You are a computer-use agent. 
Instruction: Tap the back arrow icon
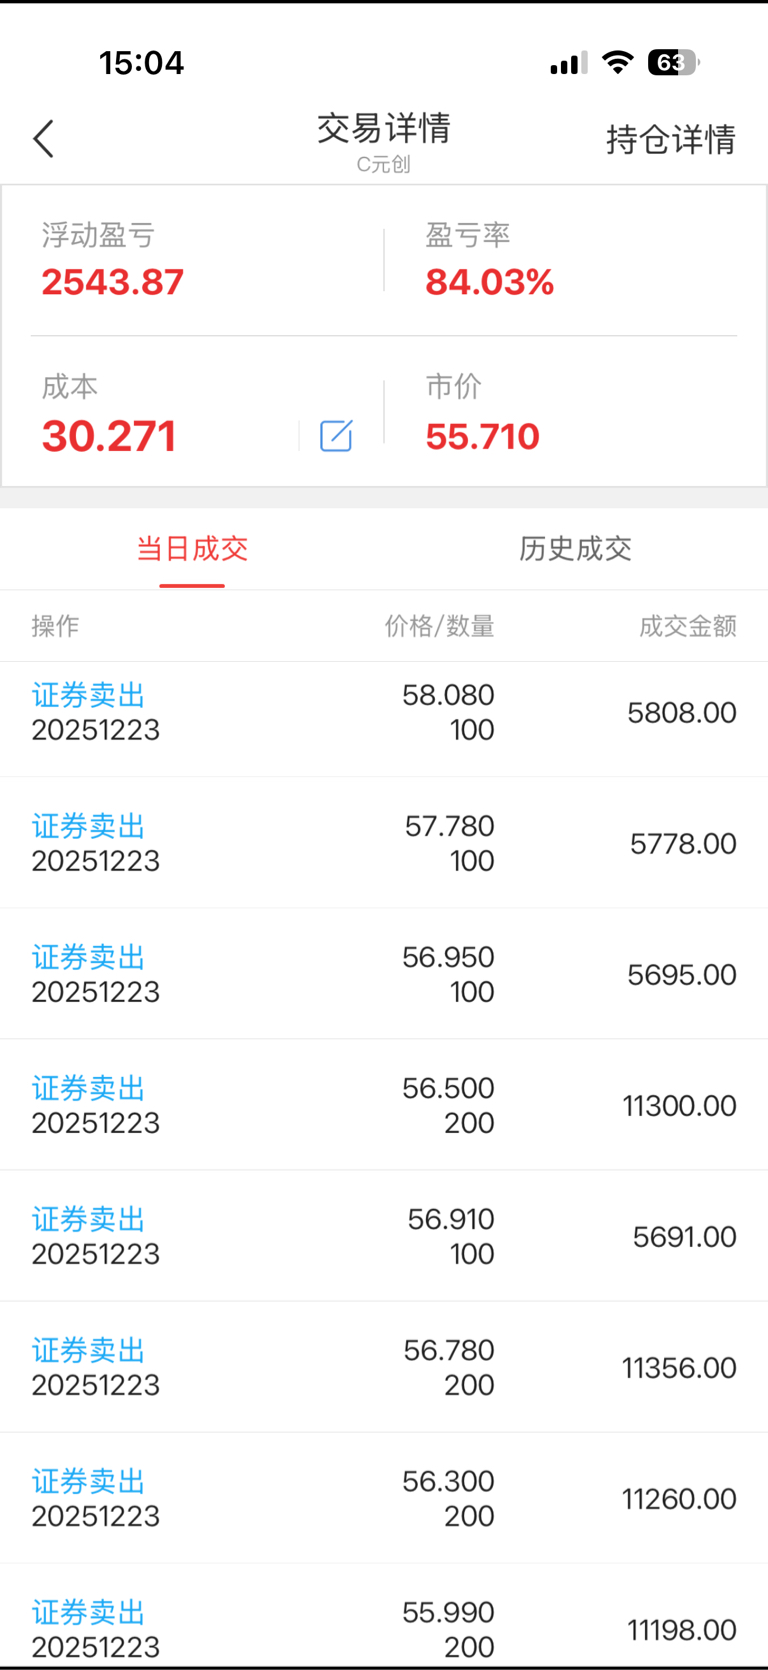coord(43,139)
